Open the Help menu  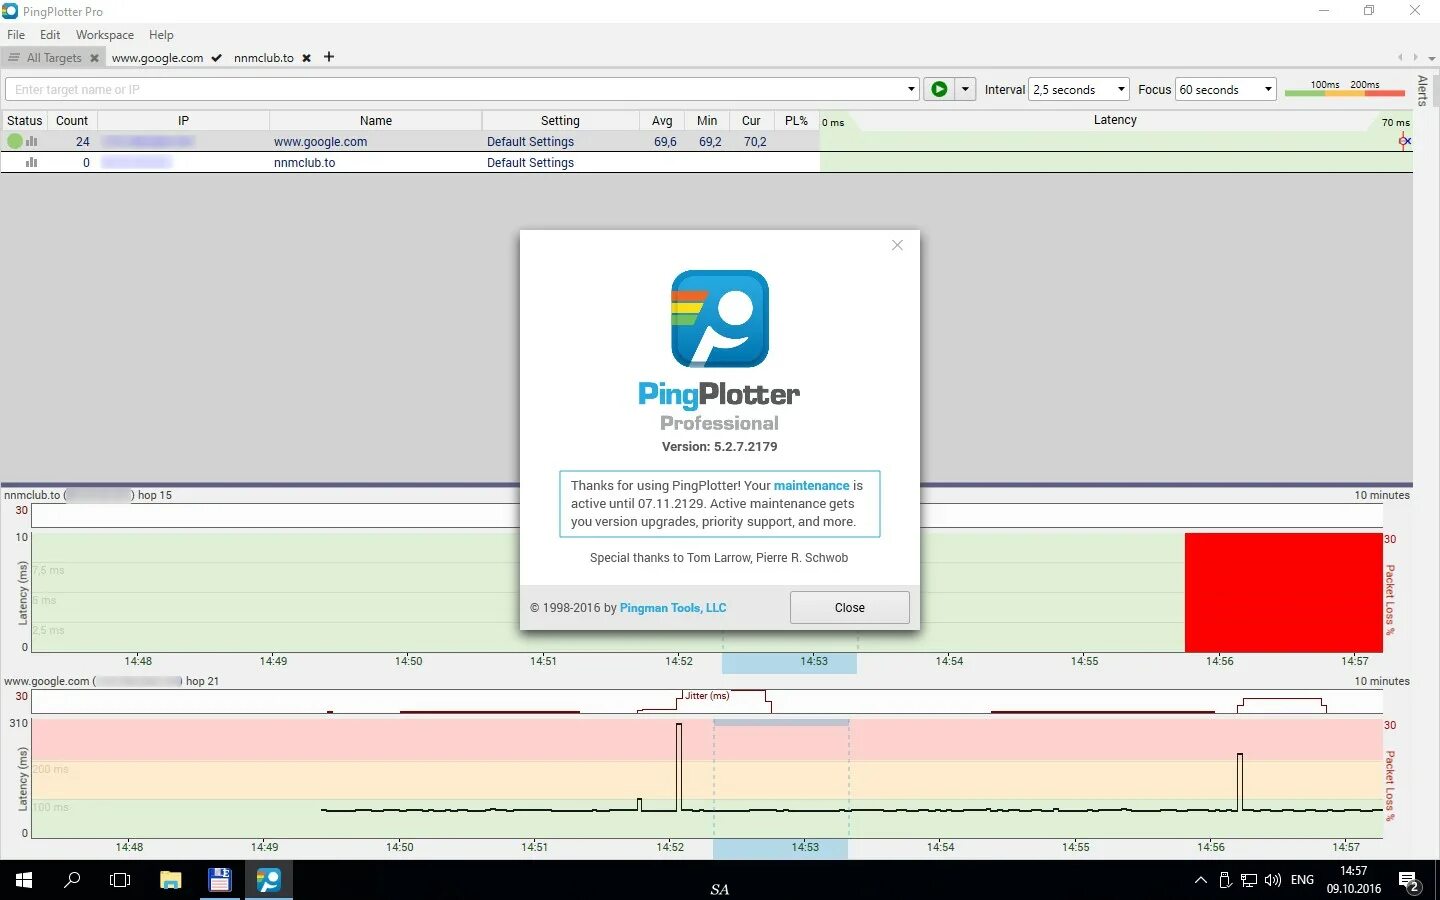click(x=161, y=34)
